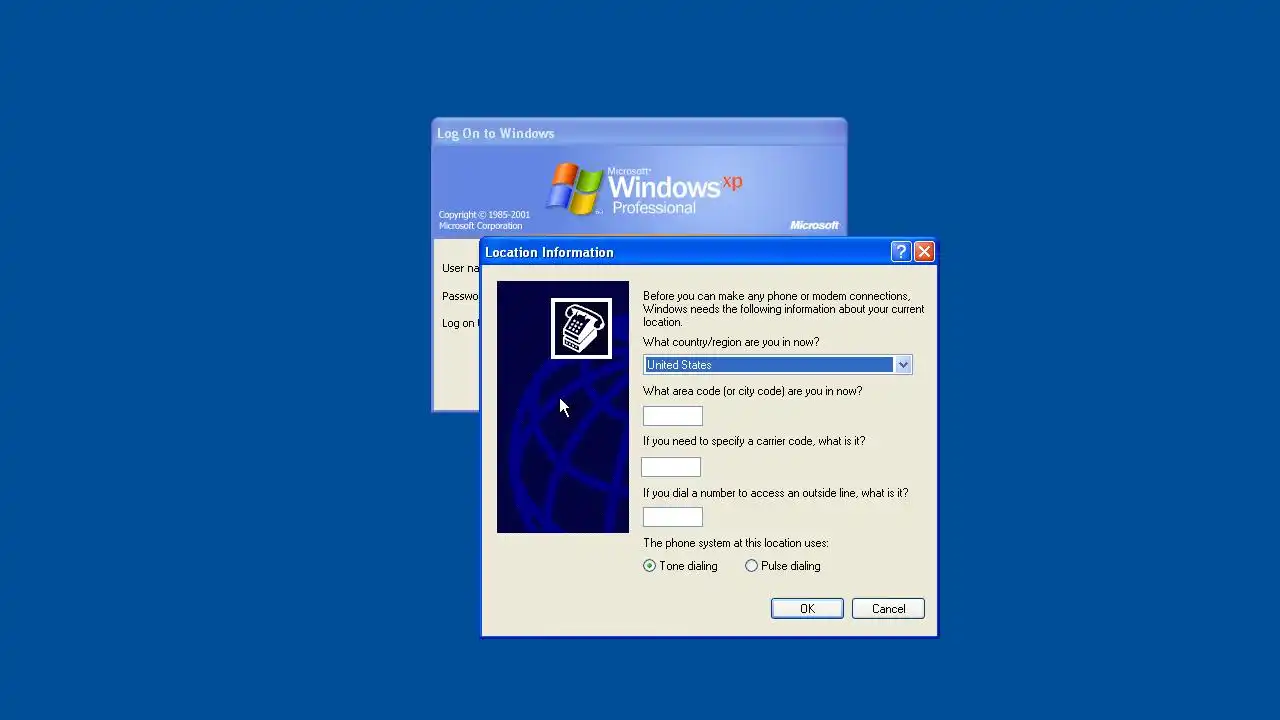1280x720 pixels.
Task: Click the Copyright 1985-2001 text
Action: point(484,220)
